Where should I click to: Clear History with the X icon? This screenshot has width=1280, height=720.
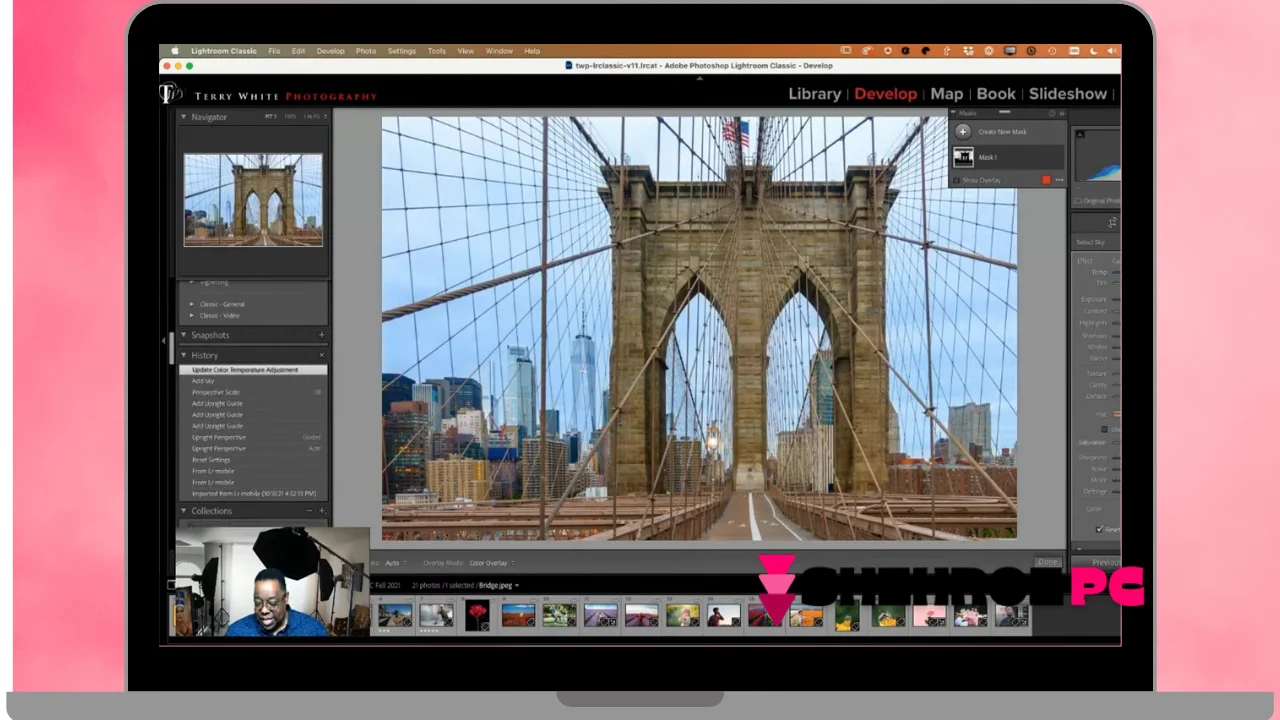tap(321, 355)
